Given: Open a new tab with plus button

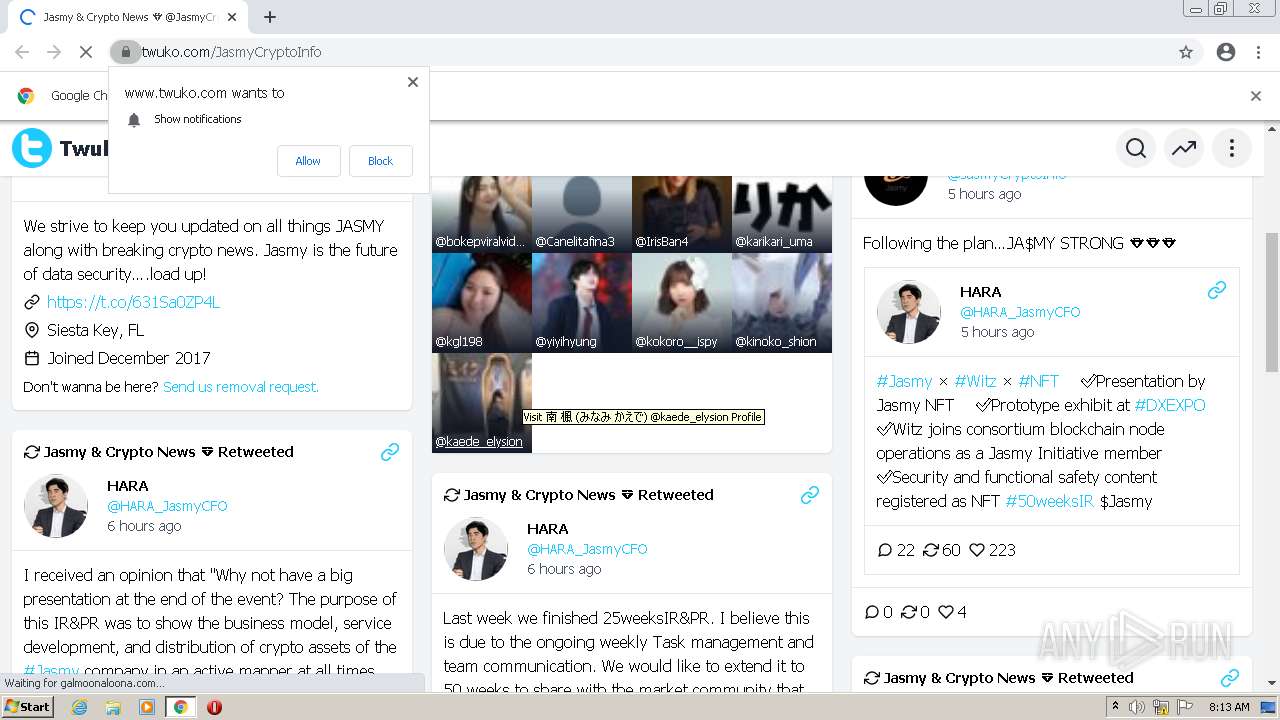Looking at the screenshot, I should coord(270,17).
